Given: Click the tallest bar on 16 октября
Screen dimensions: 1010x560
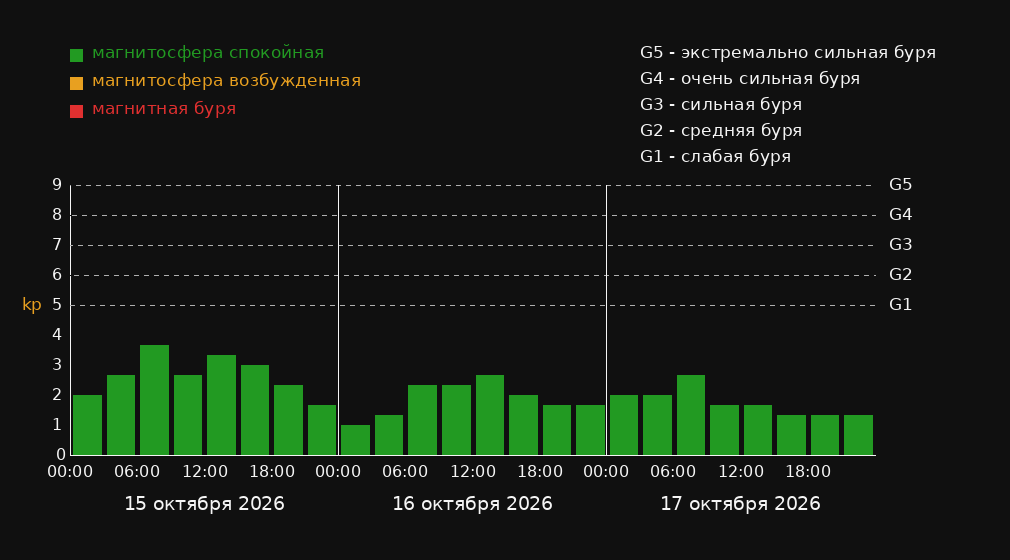Looking at the screenshot, I should (x=490, y=415).
